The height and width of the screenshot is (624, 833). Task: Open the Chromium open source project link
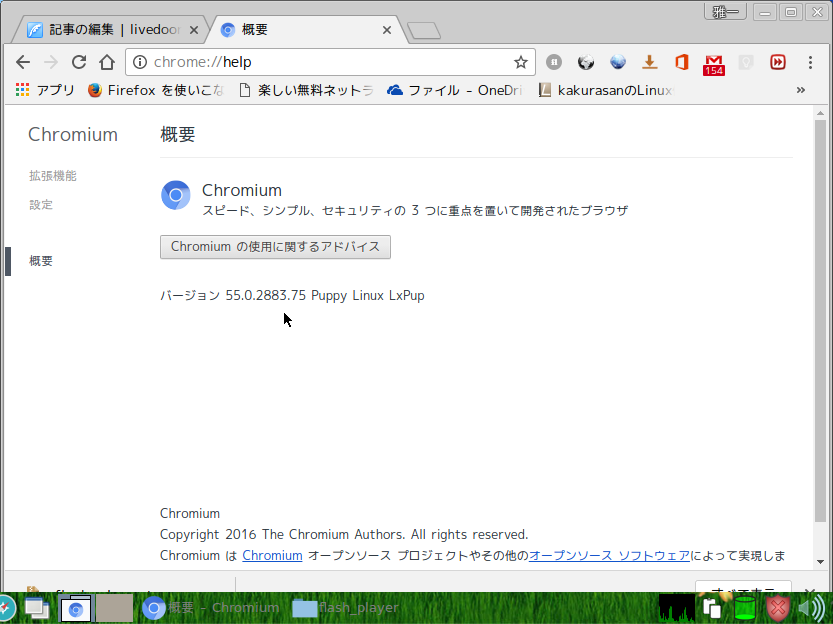(x=272, y=555)
